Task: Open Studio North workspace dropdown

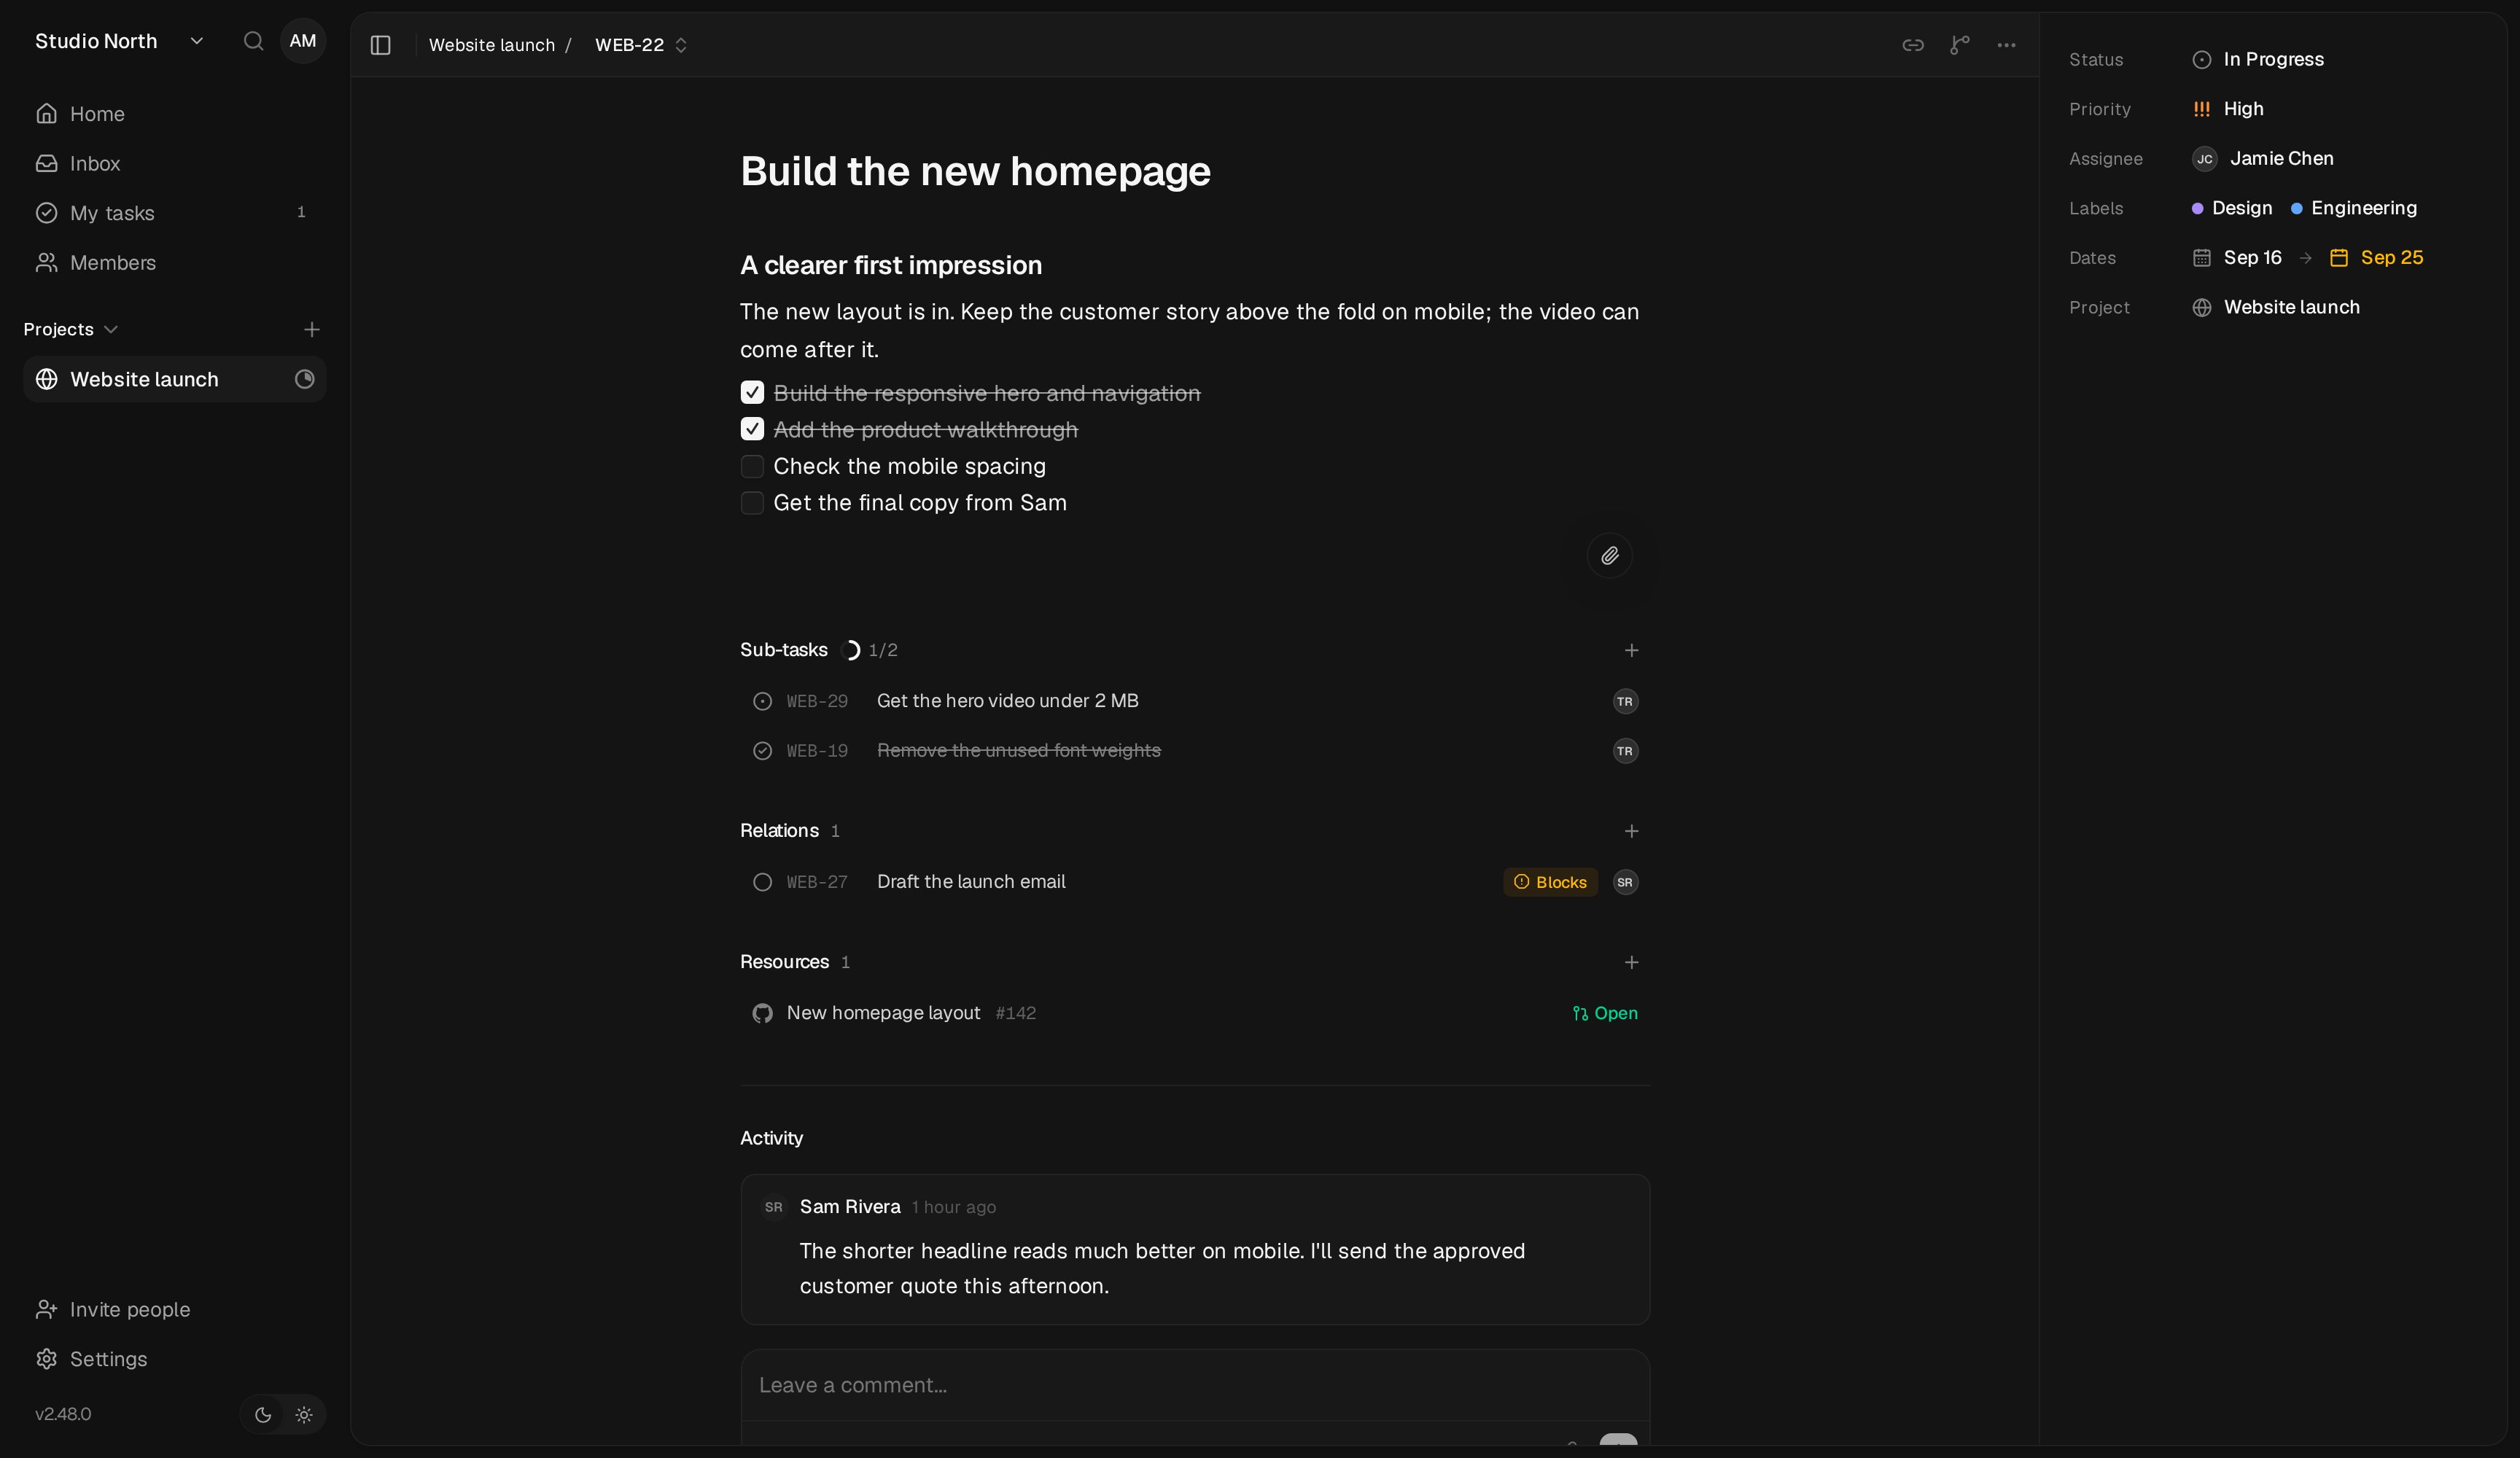Action: 120,41
